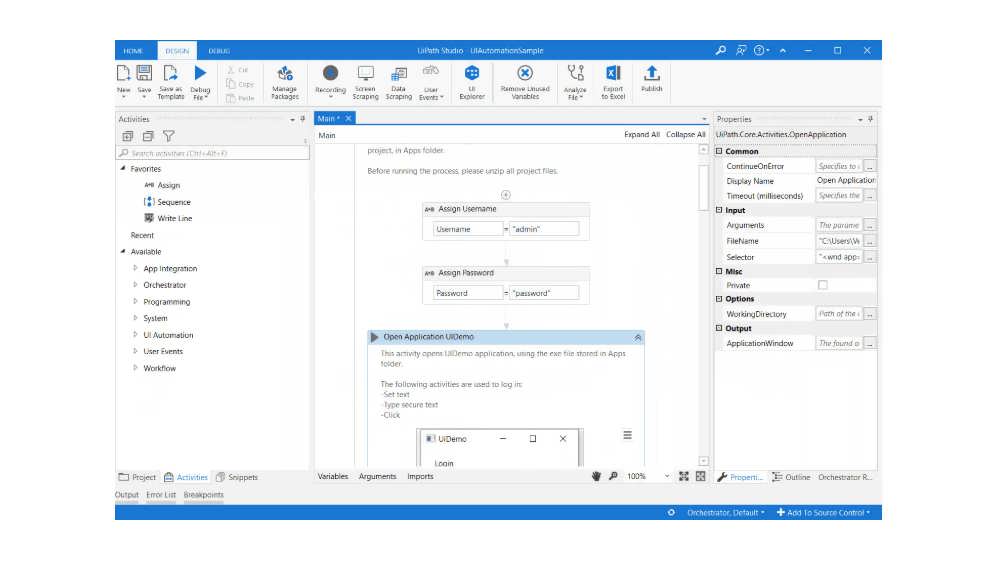1000x563 pixels.
Task: Collapse the Common properties section
Action: coord(719,151)
